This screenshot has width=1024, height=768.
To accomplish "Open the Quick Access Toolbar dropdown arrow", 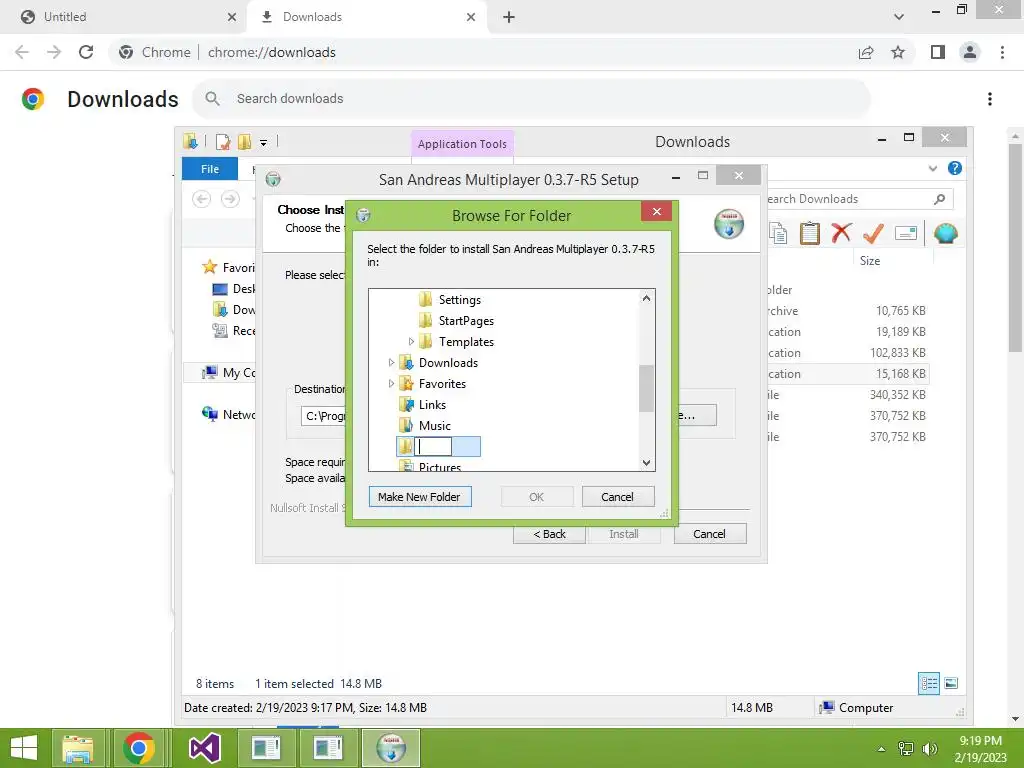I will tap(263, 142).
